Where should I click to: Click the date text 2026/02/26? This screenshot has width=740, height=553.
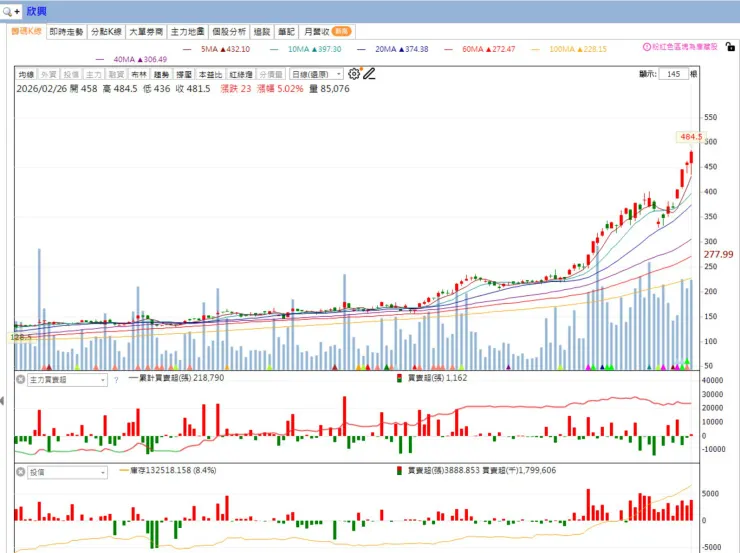coord(42,89)
